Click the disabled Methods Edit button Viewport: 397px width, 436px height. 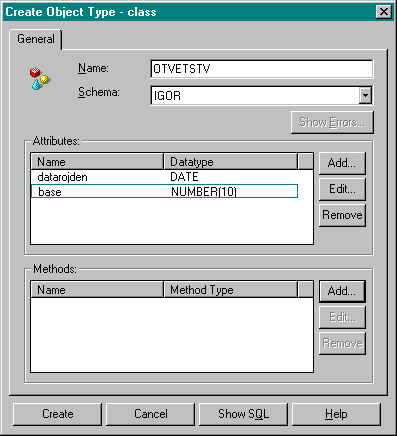click(342, 317)
